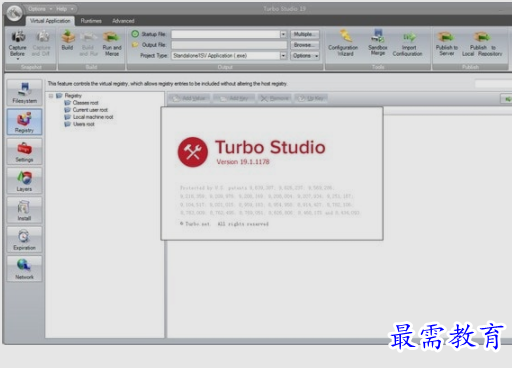Open the Install sidebar panel

24,210
